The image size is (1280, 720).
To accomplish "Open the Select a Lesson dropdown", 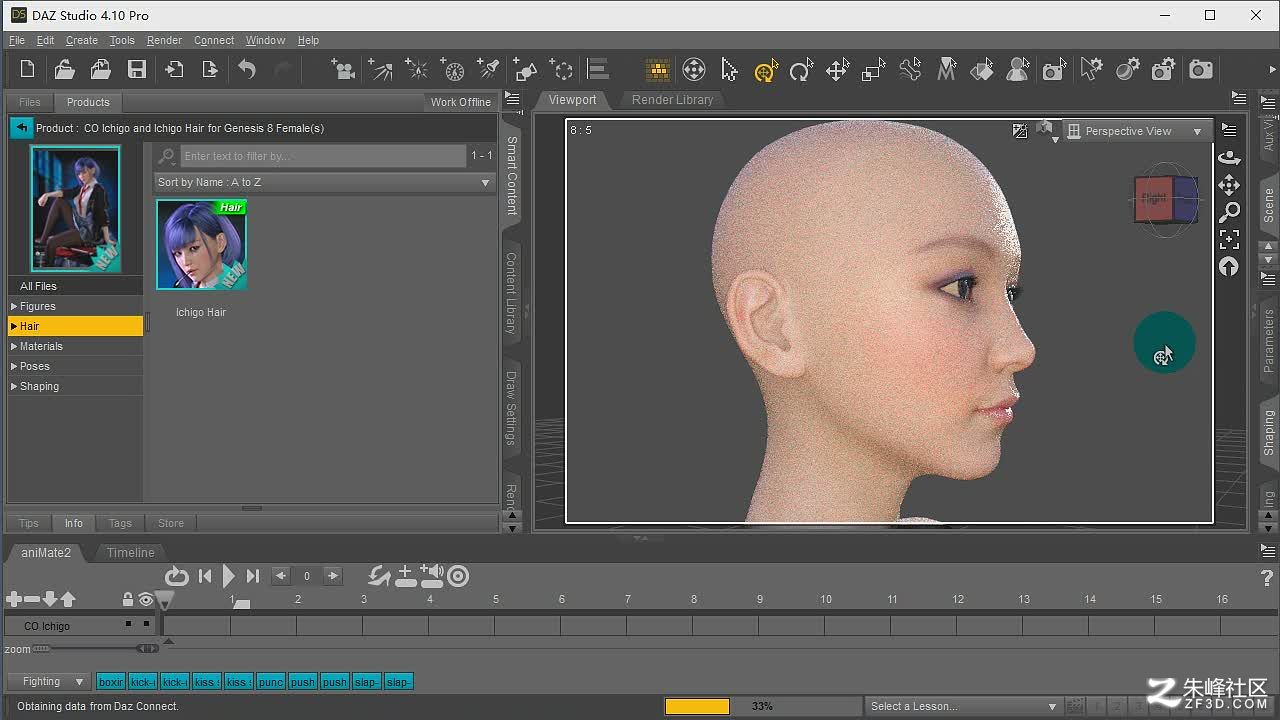I will coord(963,706).
